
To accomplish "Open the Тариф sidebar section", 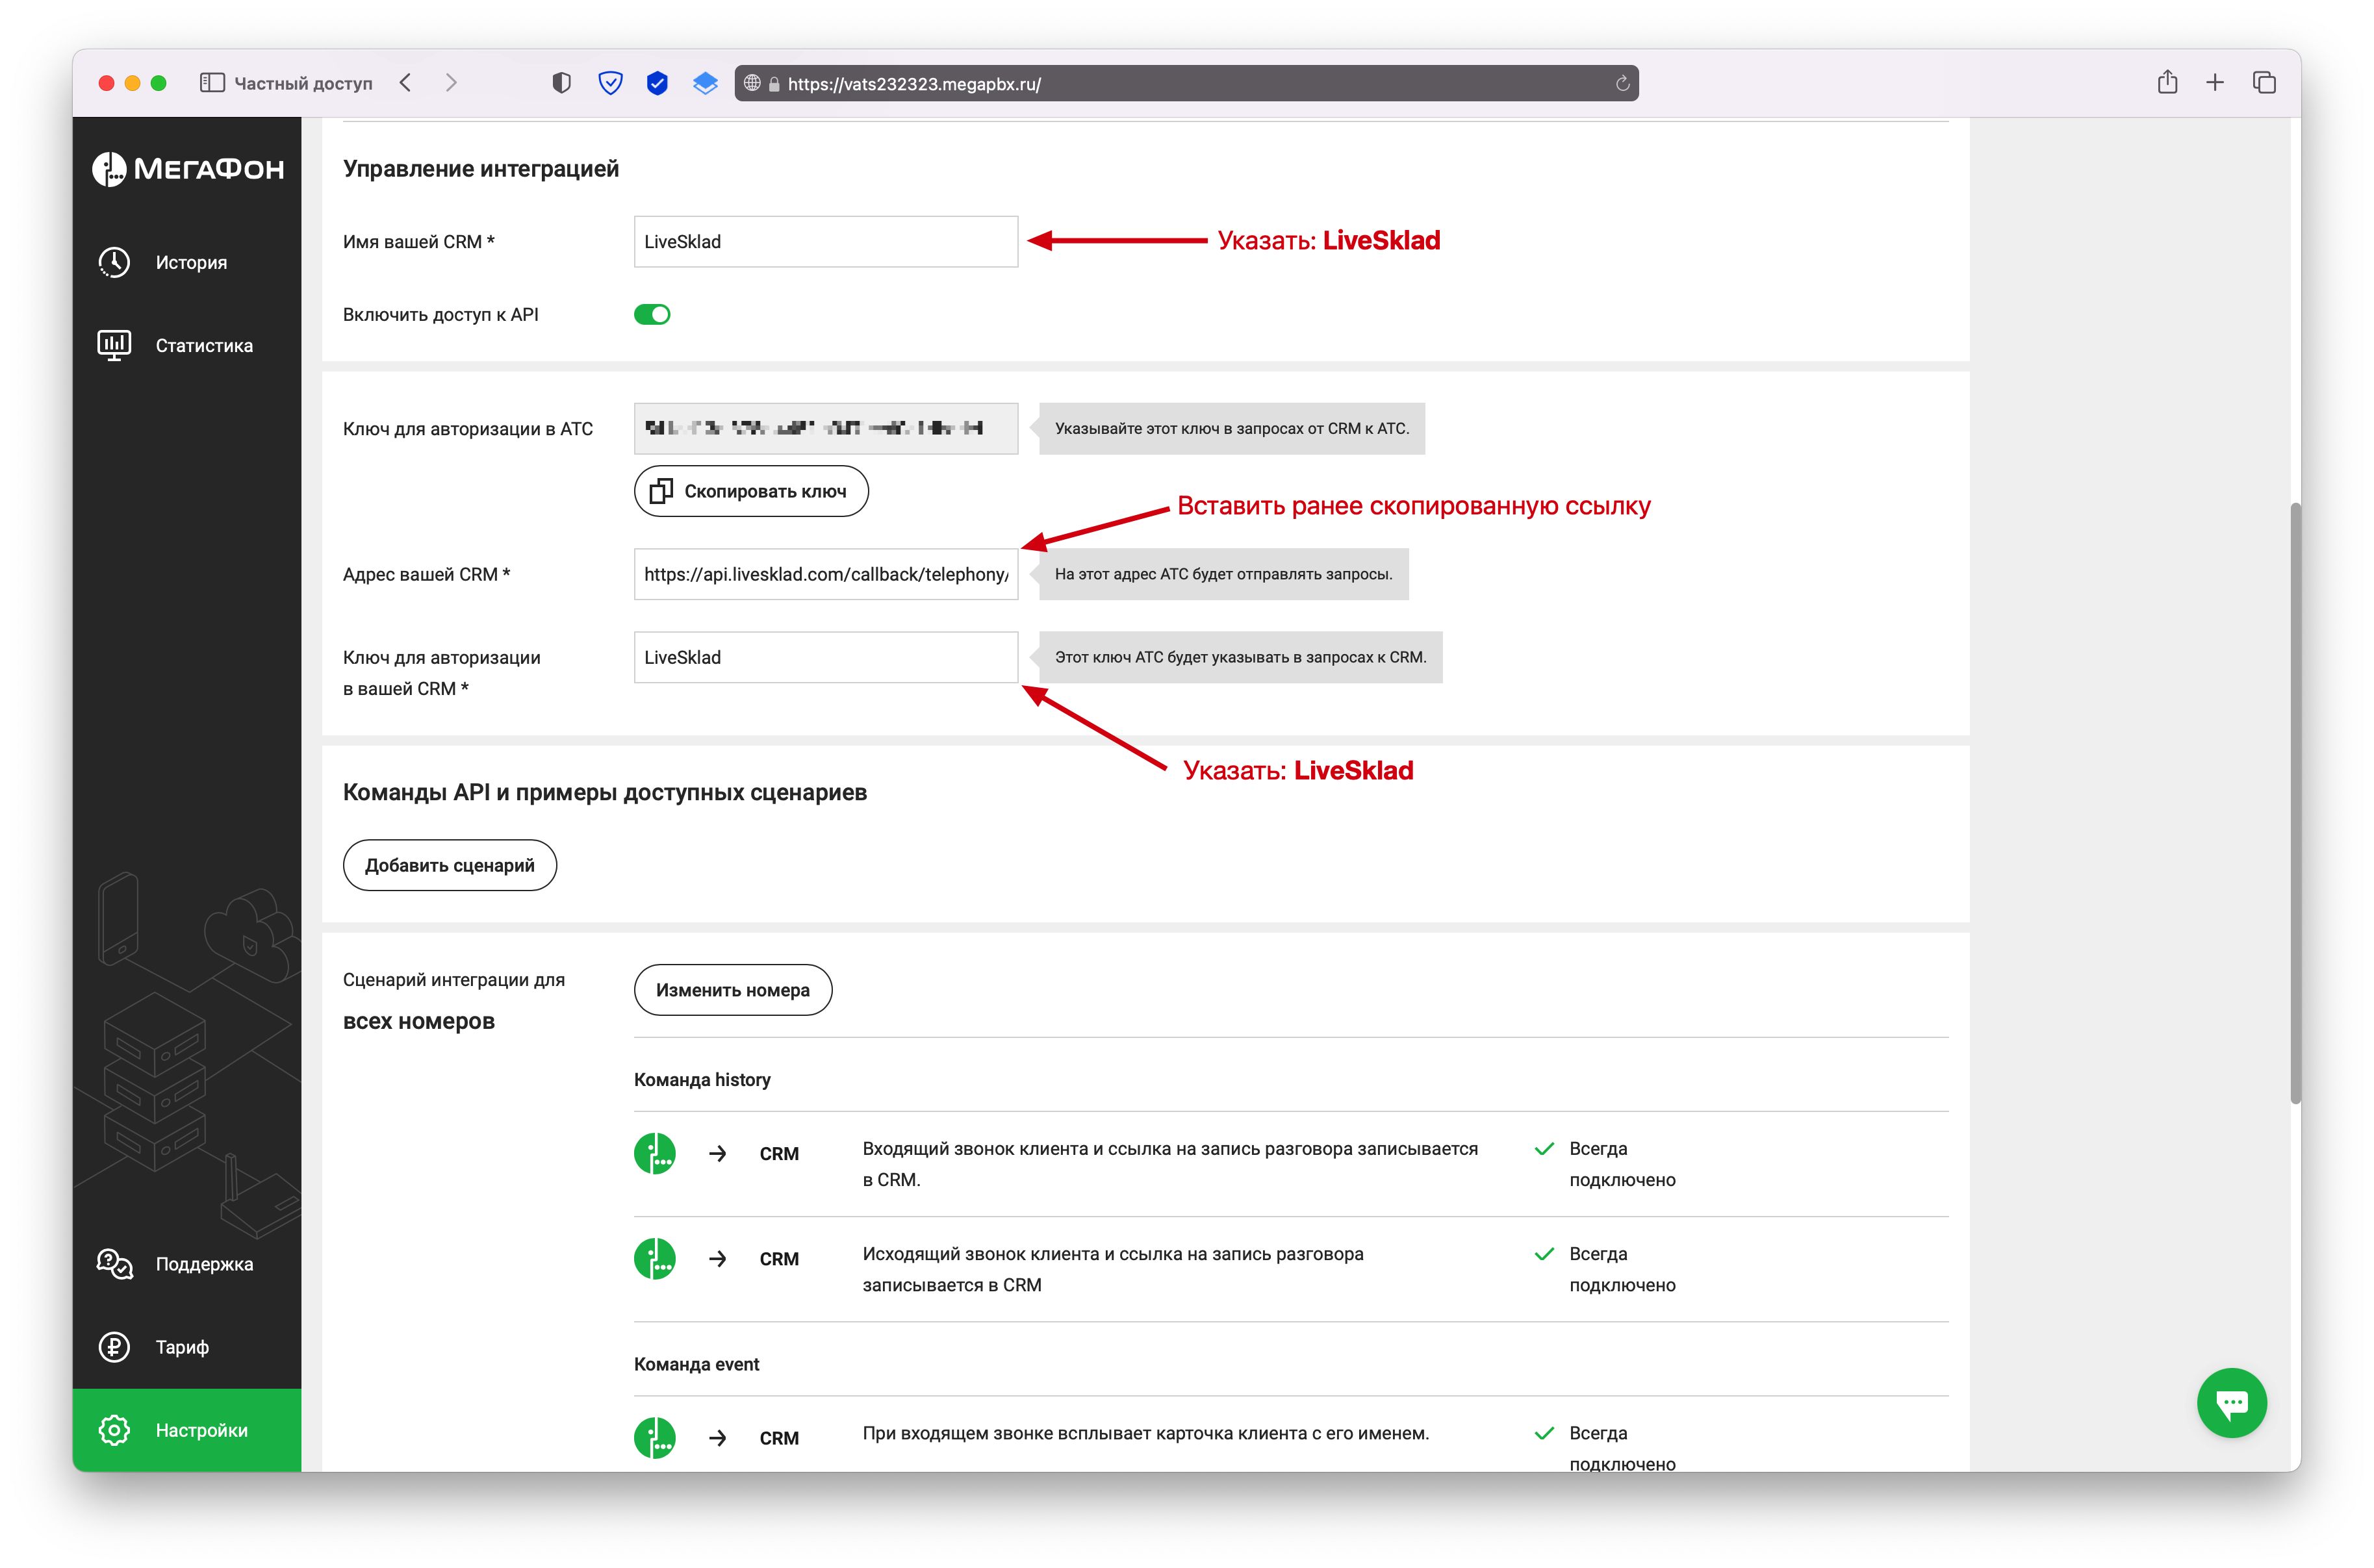I will pyautogui.click(x=187, y=1347).
